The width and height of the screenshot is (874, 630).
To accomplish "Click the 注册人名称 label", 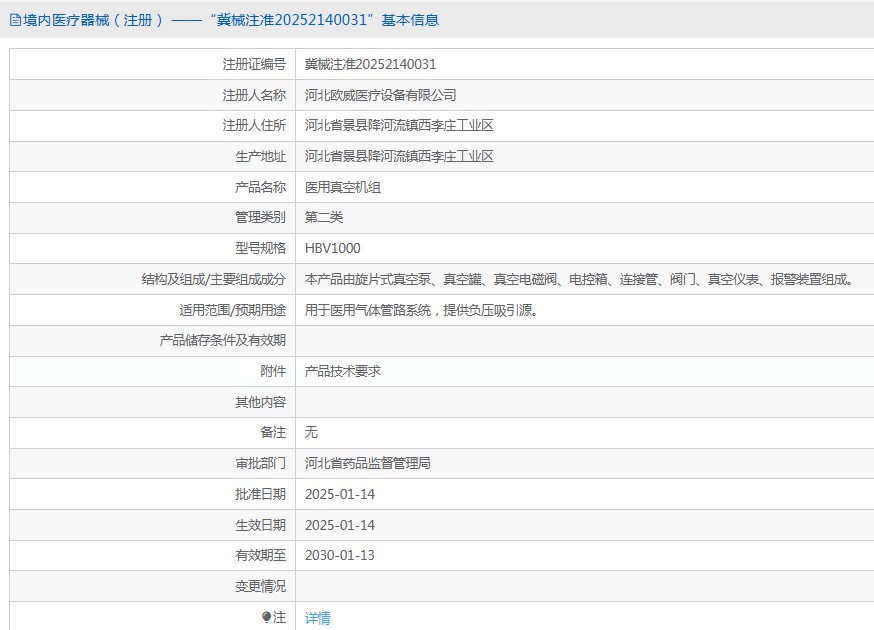I will (x=254, y=95).
